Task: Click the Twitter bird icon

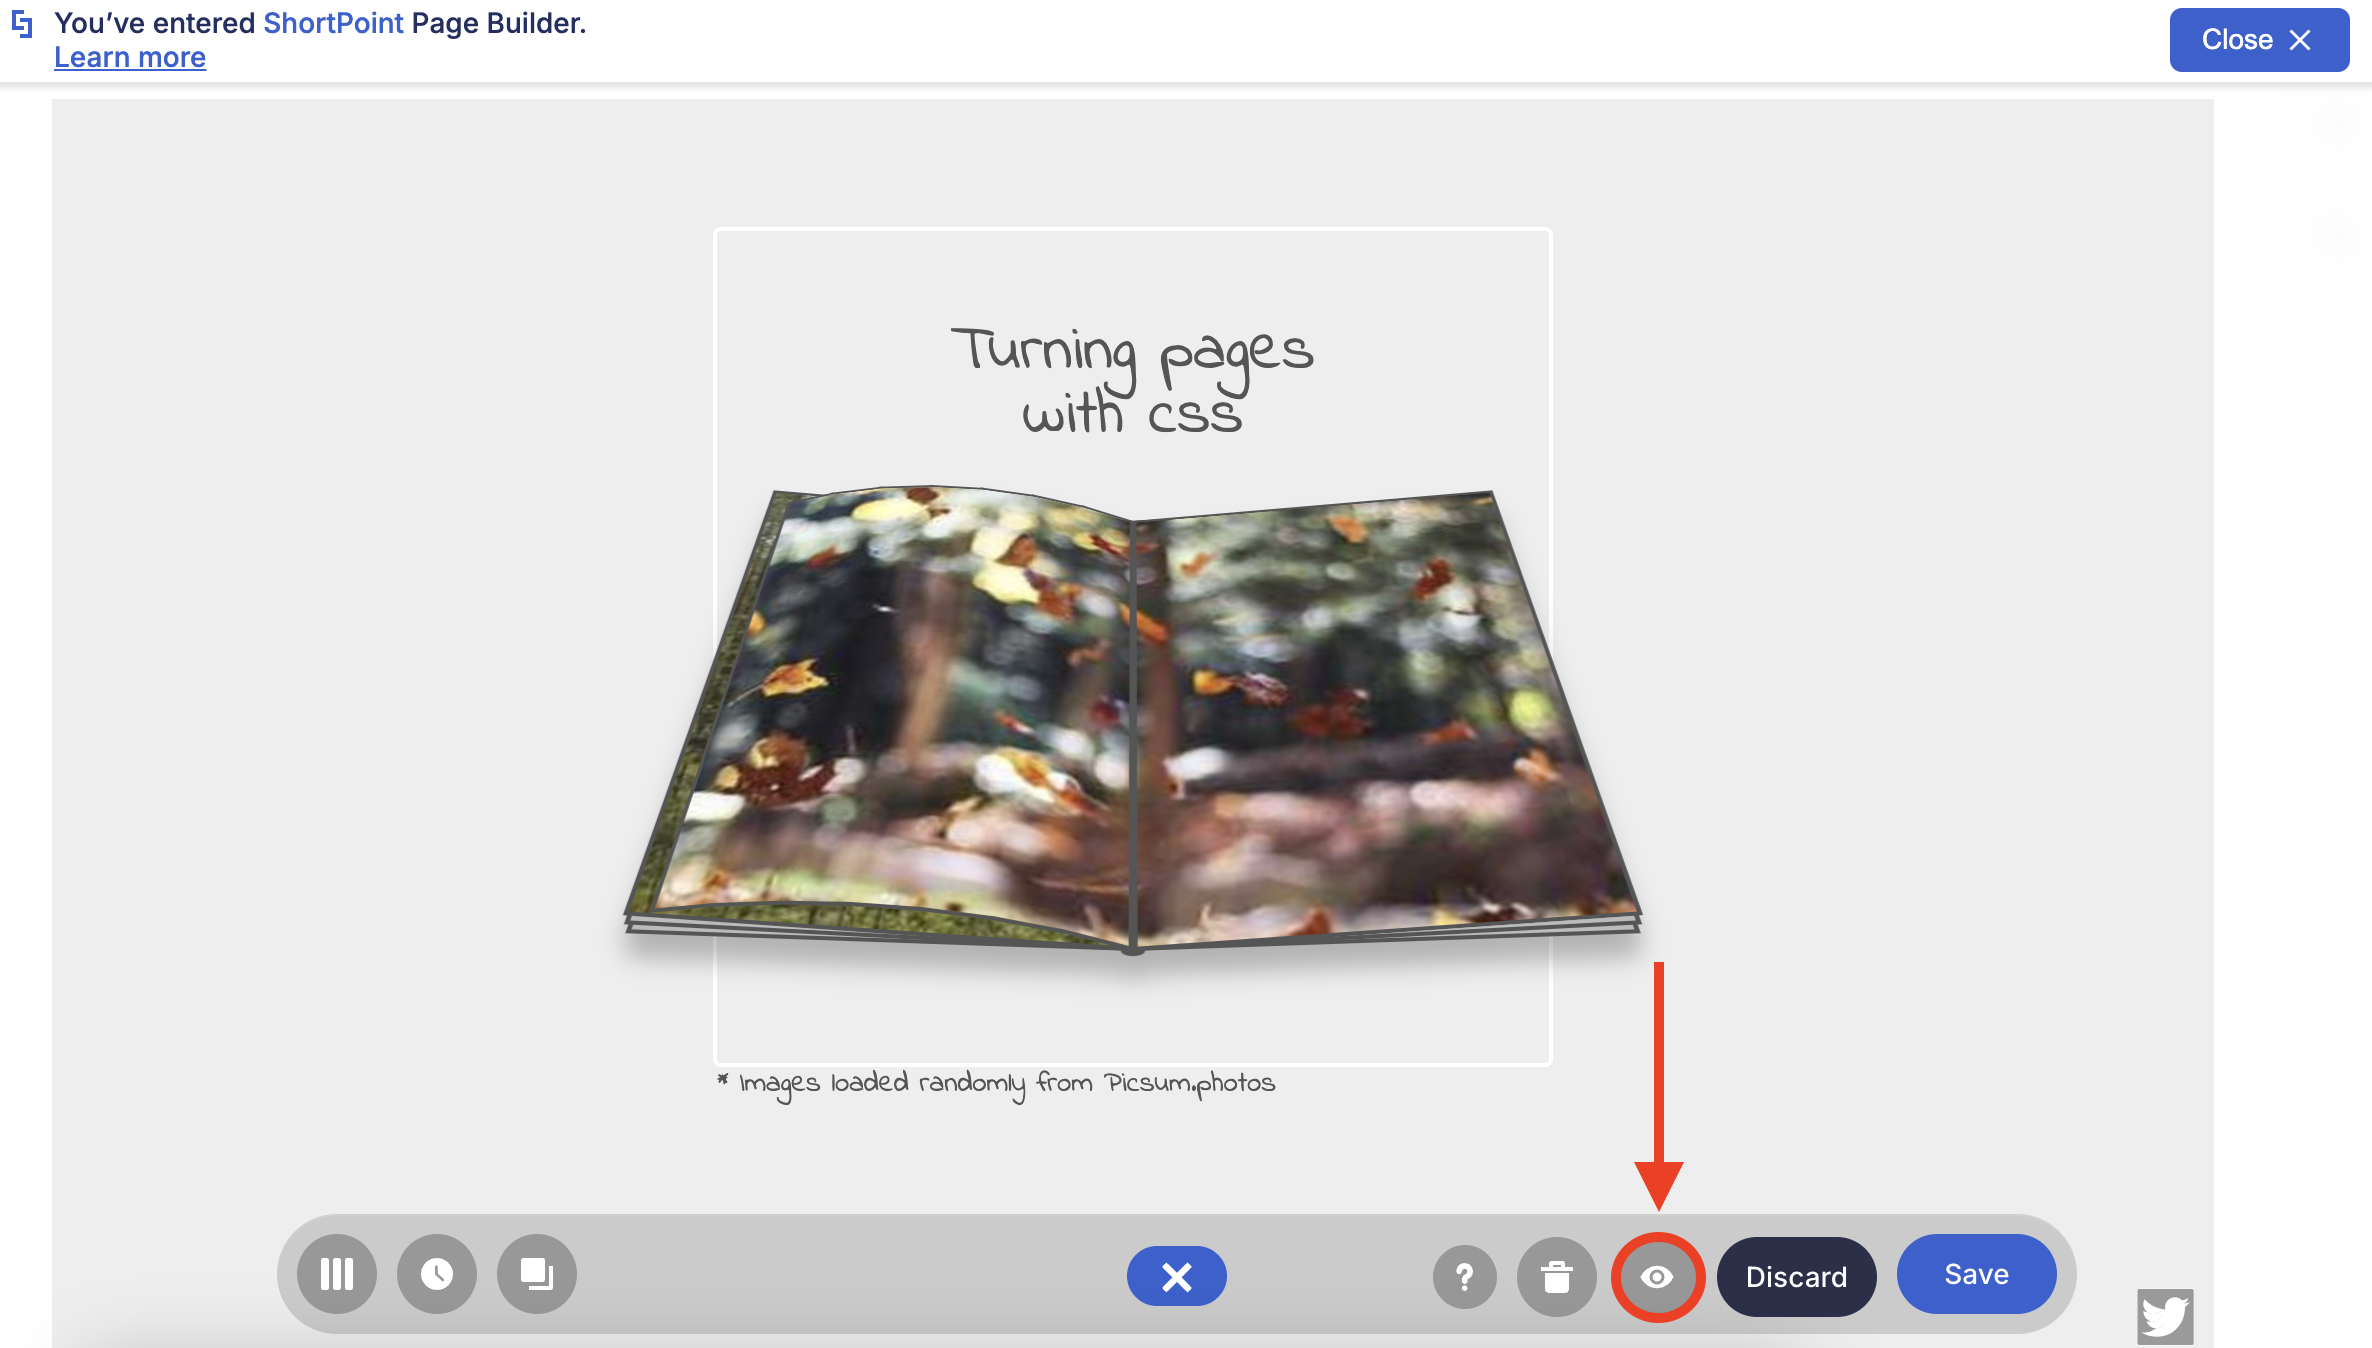Action: pos(2165,1316)
